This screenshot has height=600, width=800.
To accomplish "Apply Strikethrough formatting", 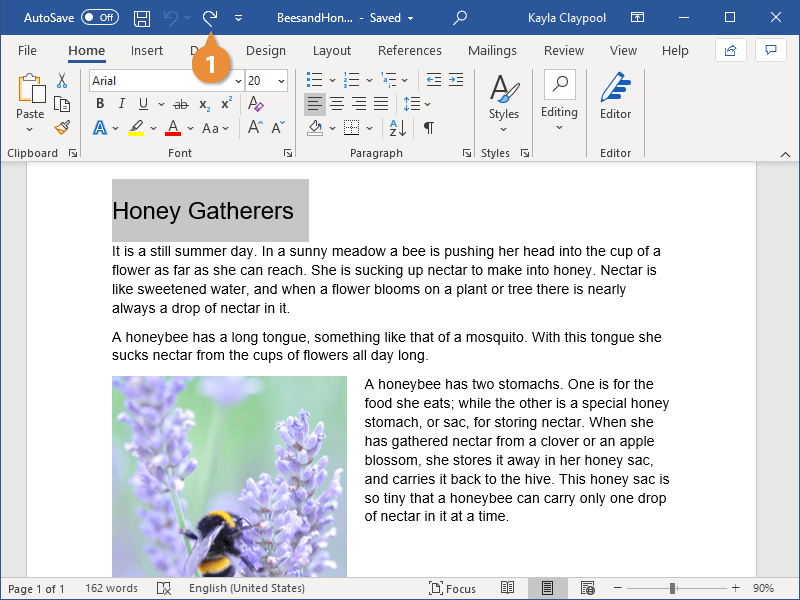I will point(180,104).
